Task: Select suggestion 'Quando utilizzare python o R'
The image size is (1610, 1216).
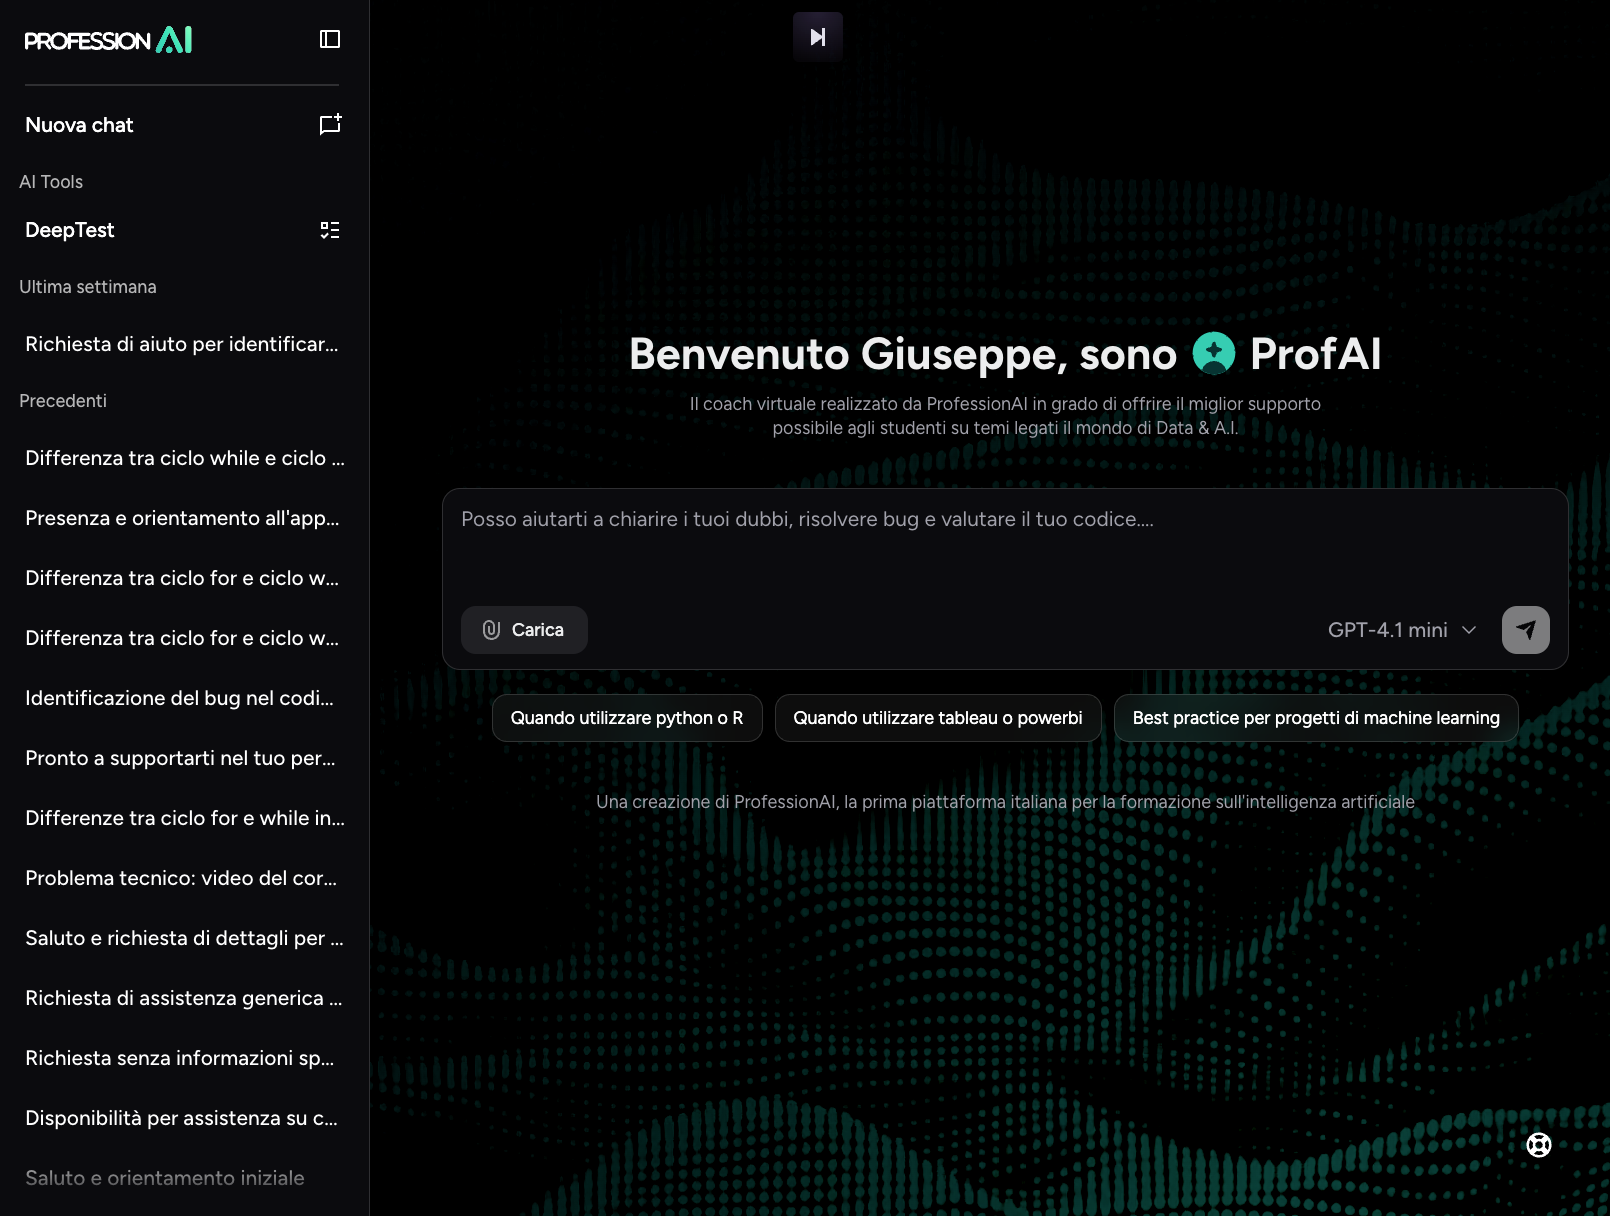Action: [x=627, y=718]
